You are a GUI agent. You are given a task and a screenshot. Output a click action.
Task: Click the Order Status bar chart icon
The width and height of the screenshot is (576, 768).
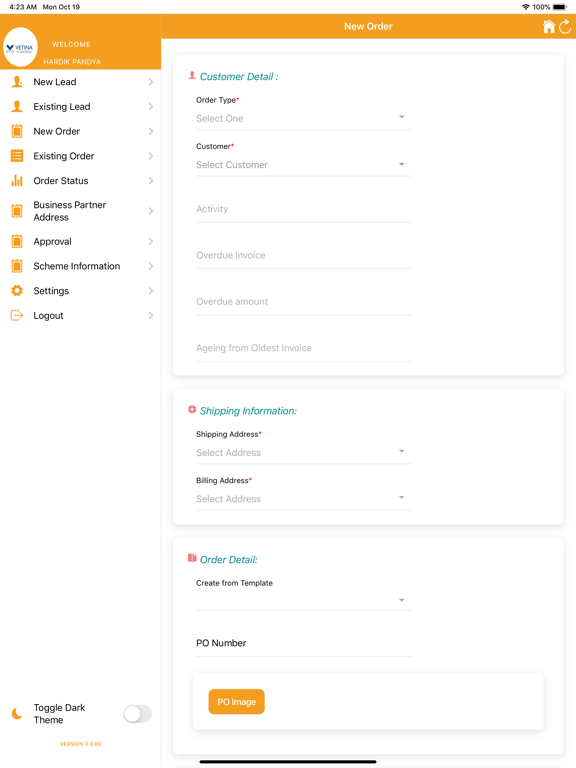click(17, 181)
